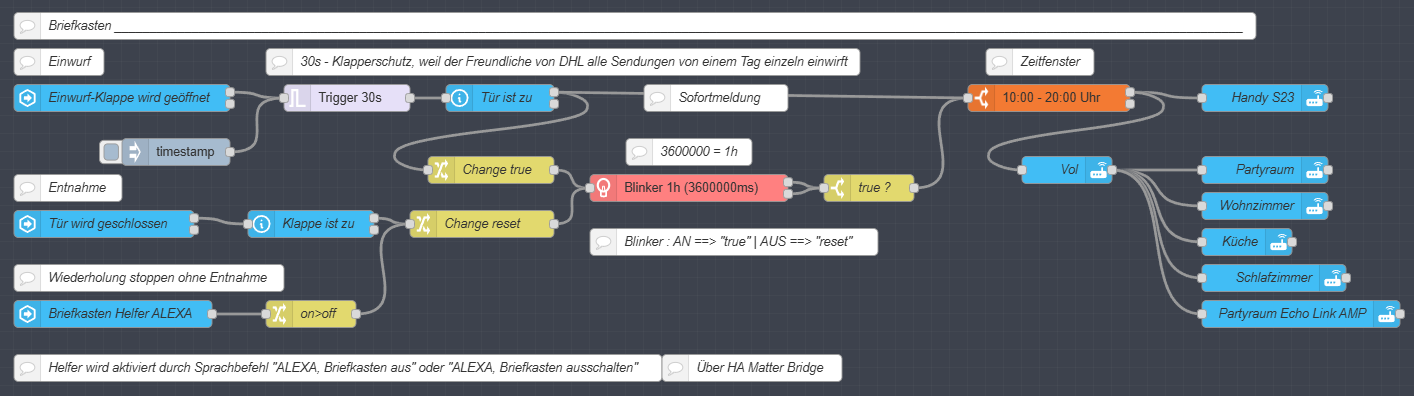Viewport: 1414px width, 396px height.
Task: Click the shuffle icon on Change true node
Action: 442,170
